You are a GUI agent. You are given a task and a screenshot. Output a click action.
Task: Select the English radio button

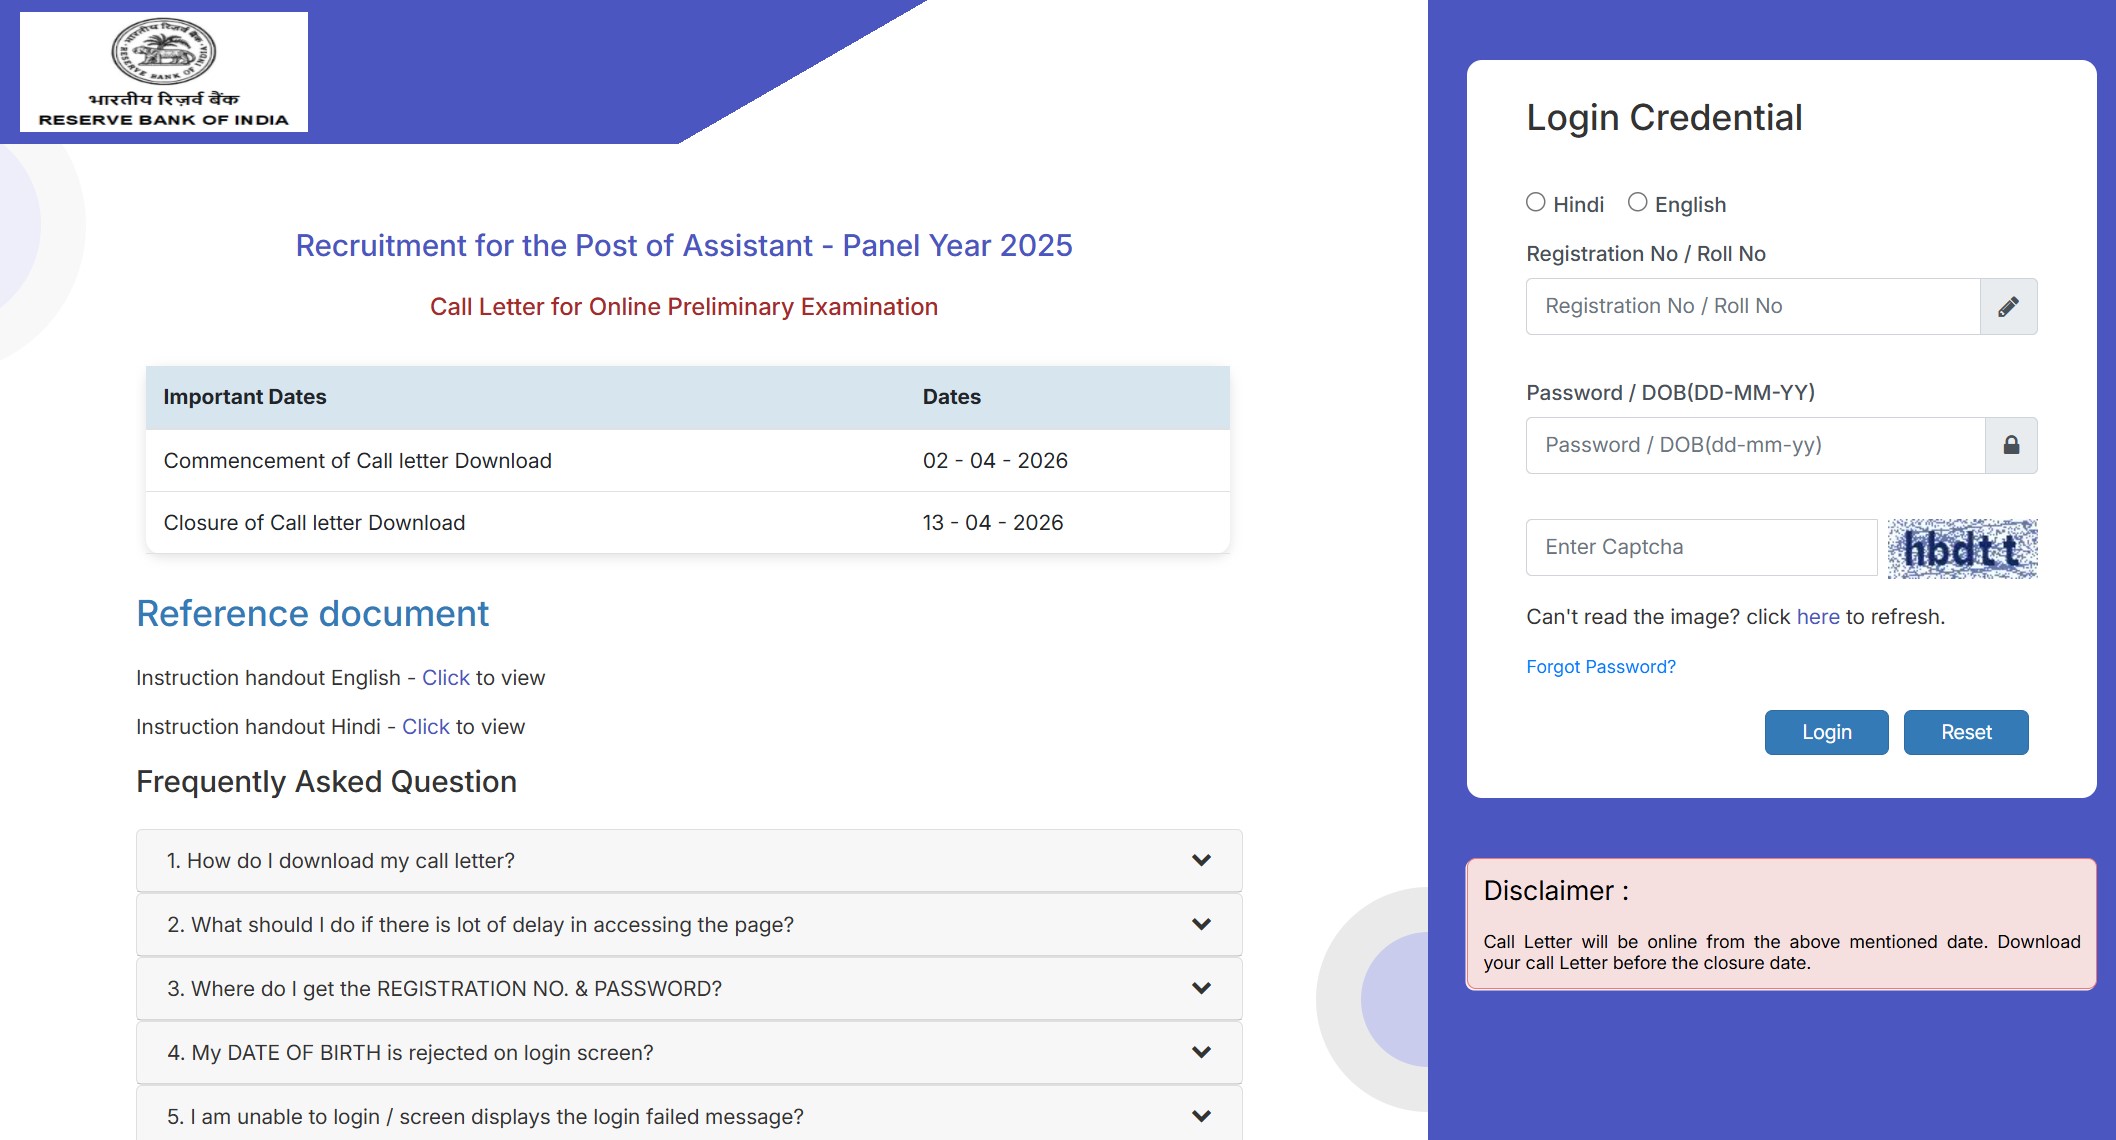click(1637, 201)
